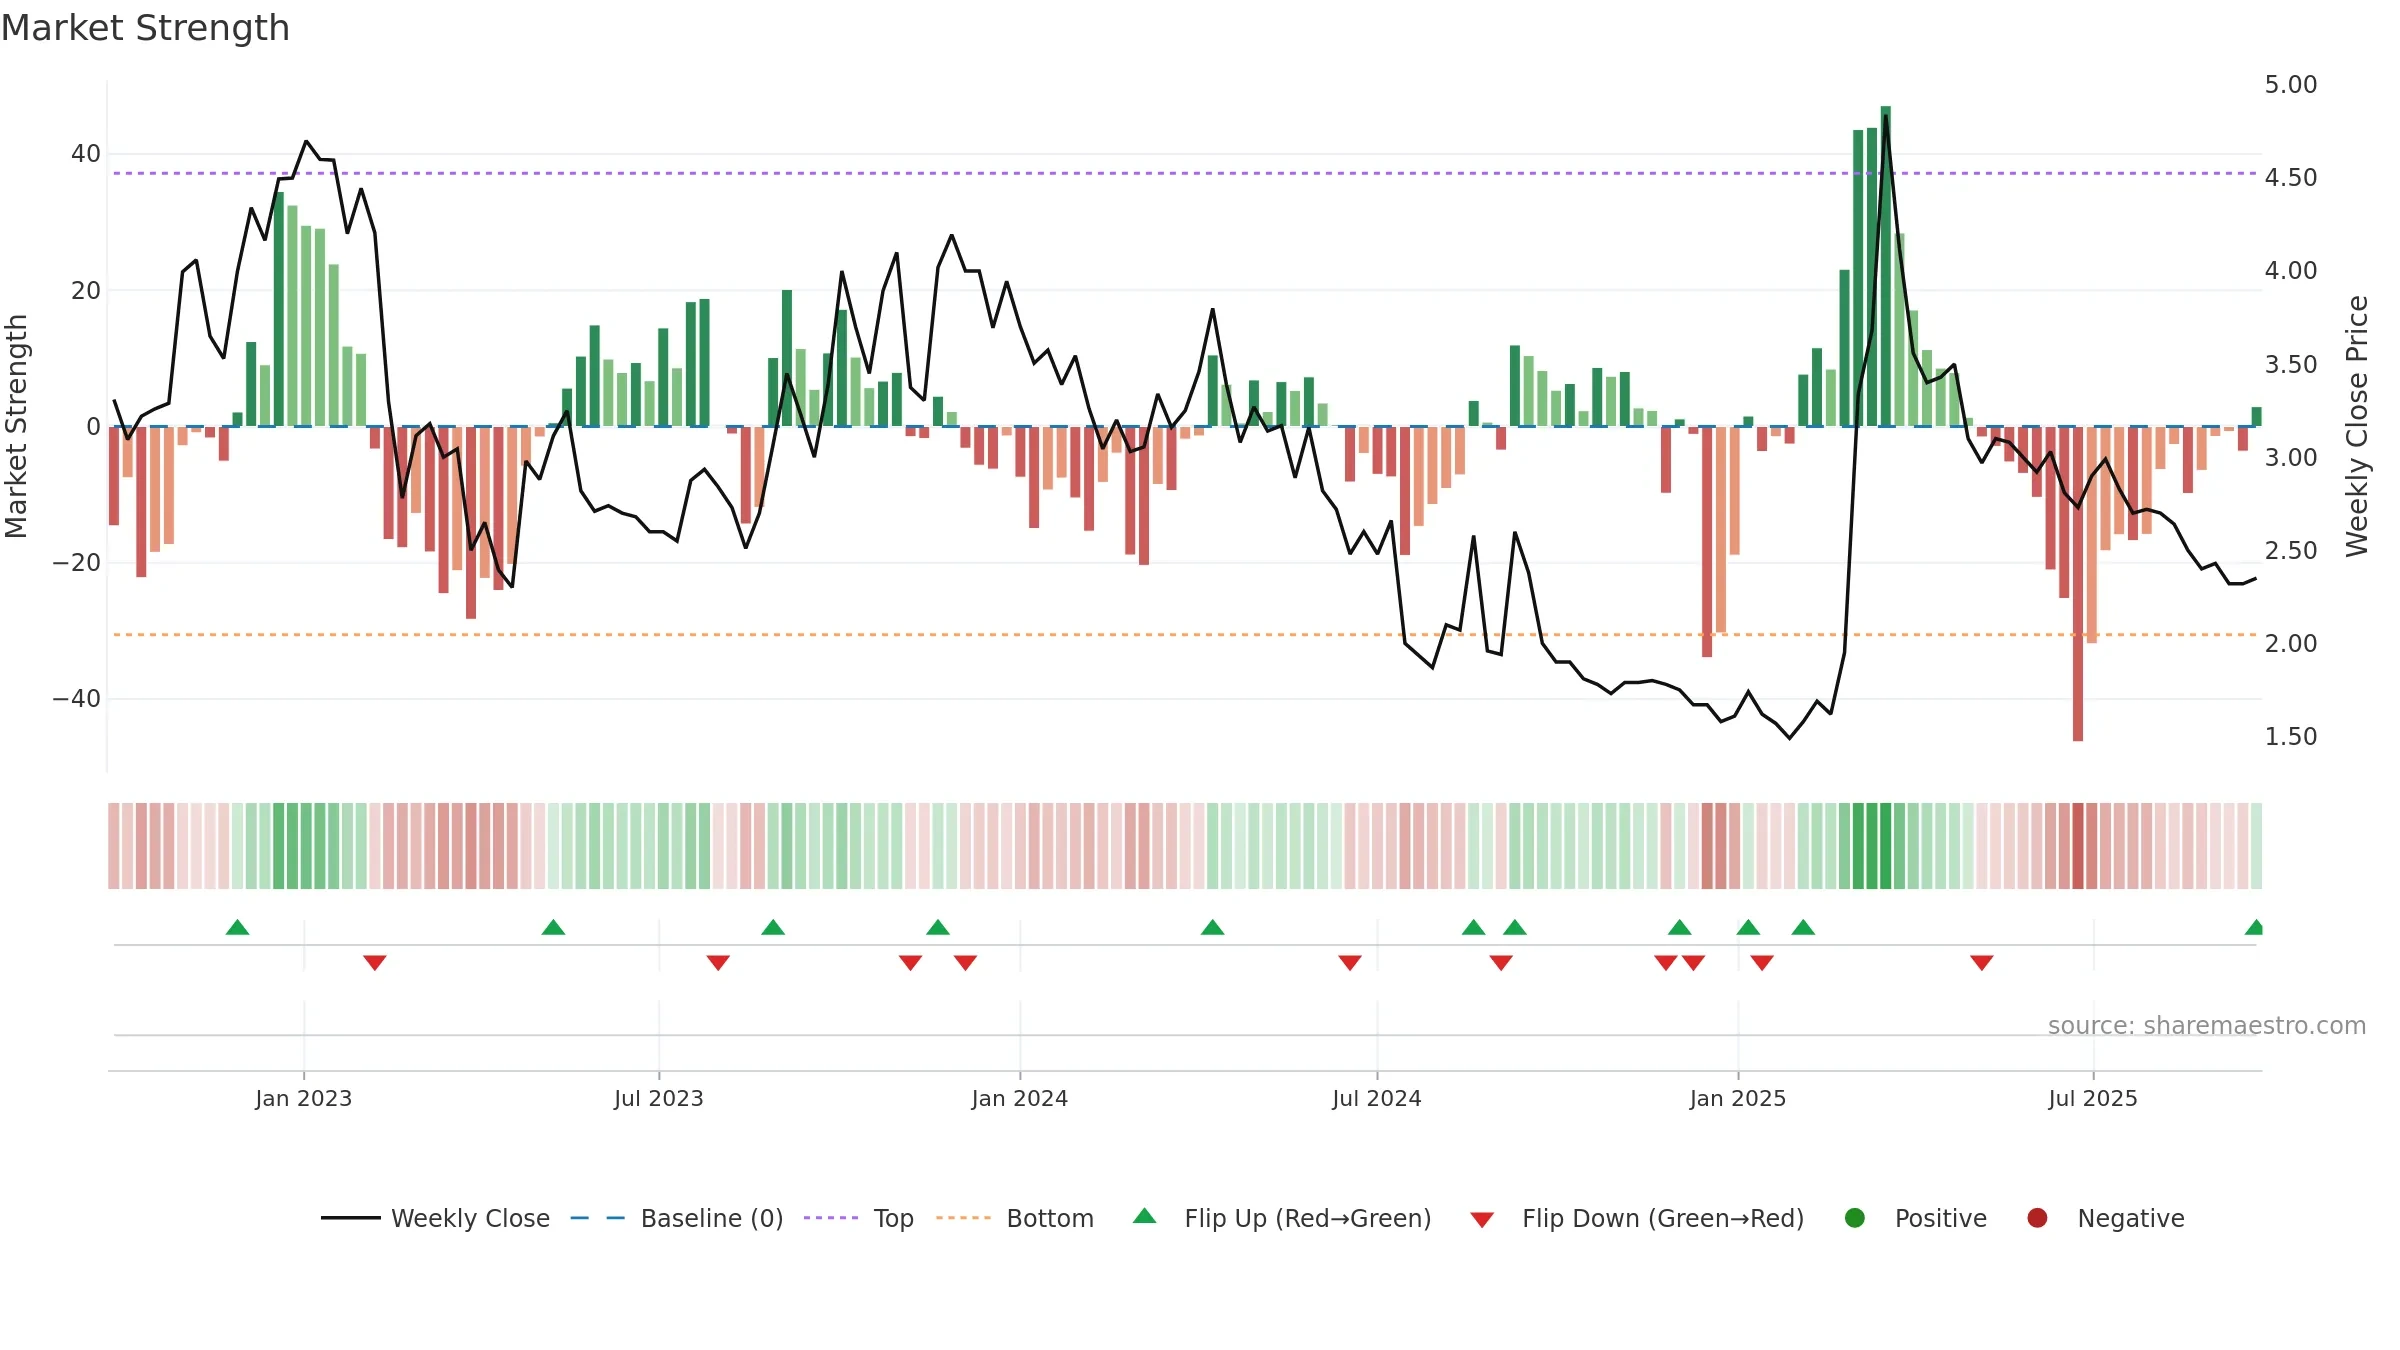Click the Jul 2024 axis label

[x=1377, y=1098]
